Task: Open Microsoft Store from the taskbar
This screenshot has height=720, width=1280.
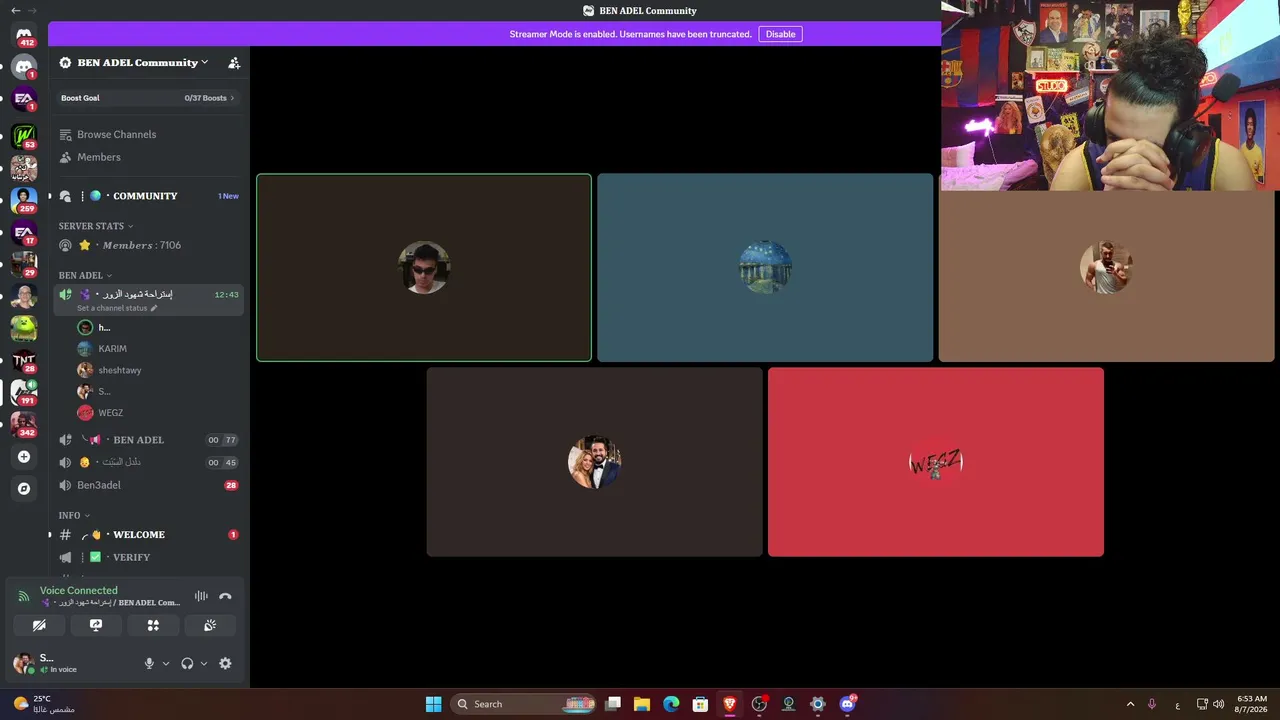Action: pos(701,704)
